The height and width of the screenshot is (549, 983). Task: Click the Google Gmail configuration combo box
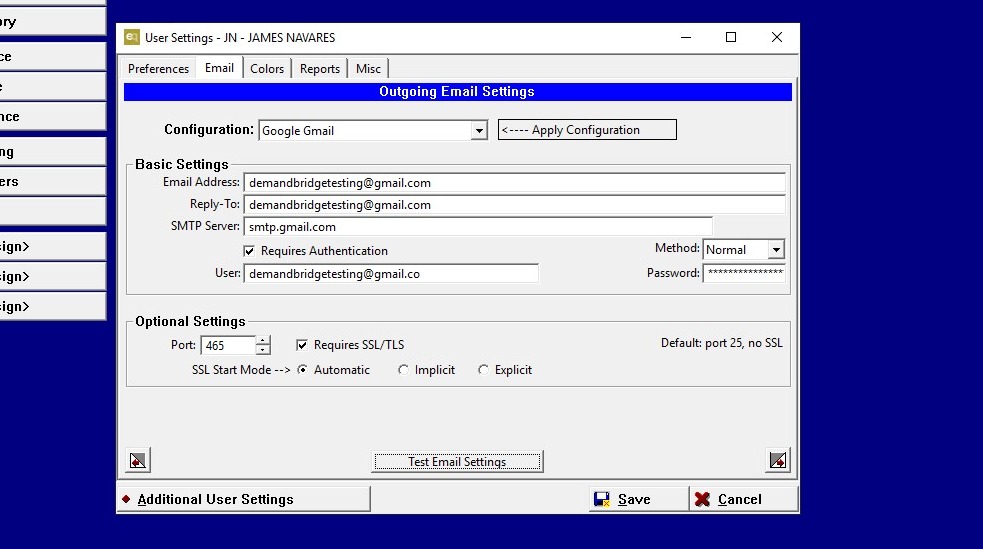click(x=373, y=130)
